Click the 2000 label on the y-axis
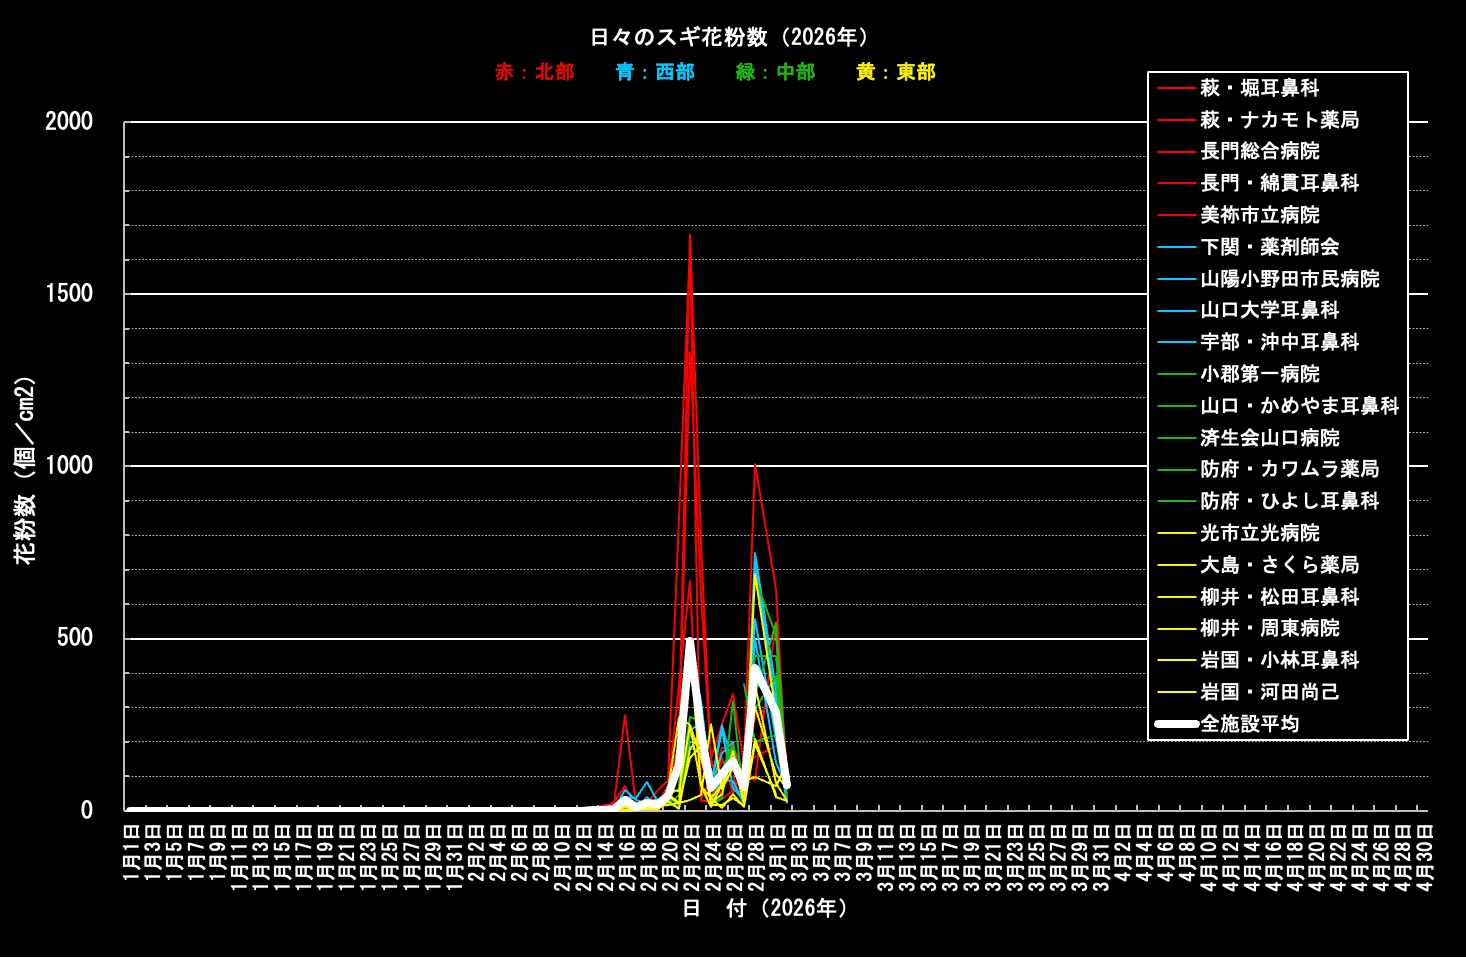Screen dimensions: 1466x958 pyautogui.click(x=69, y=122)
